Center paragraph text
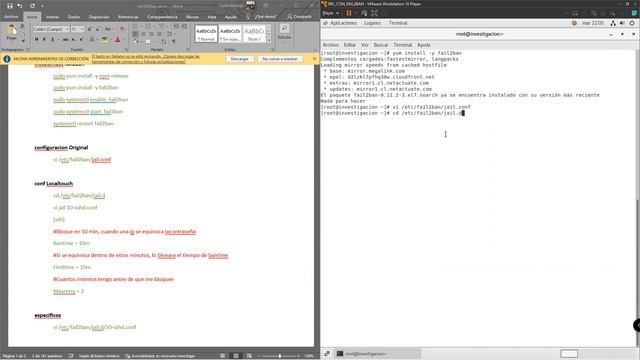 (x=143, y=34)
